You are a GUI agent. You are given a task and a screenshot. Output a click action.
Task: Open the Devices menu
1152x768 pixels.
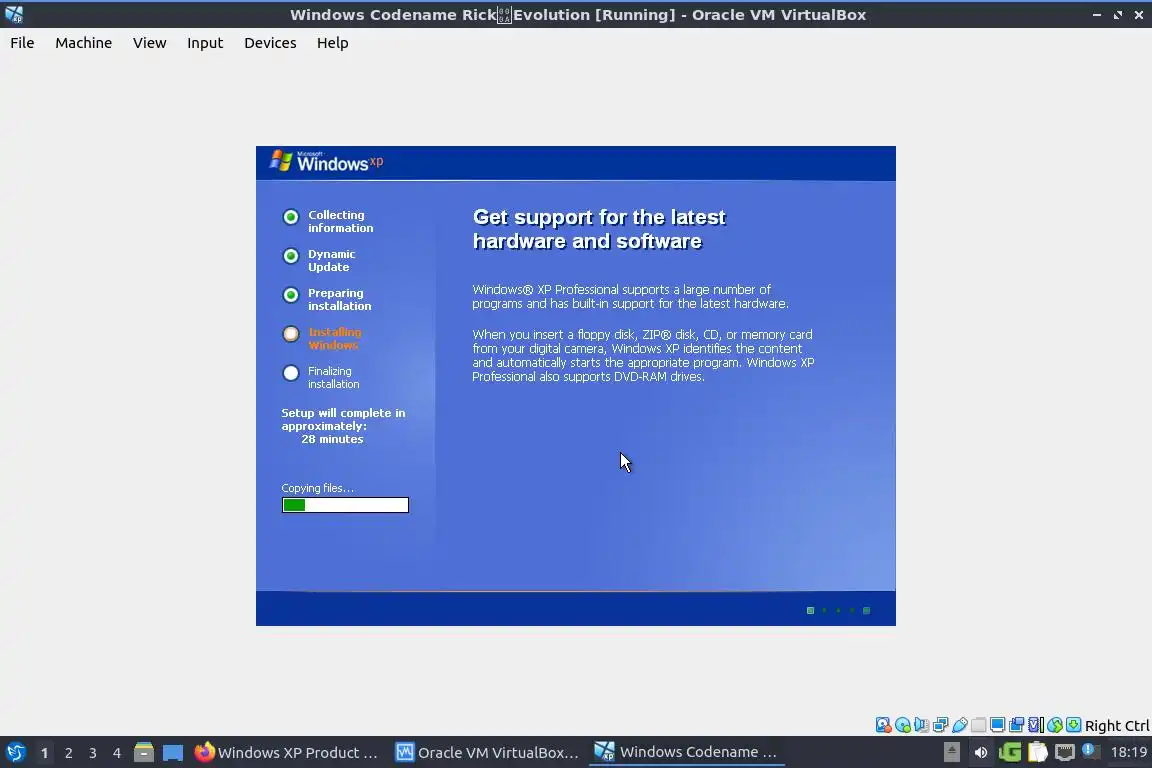[270, 43]
